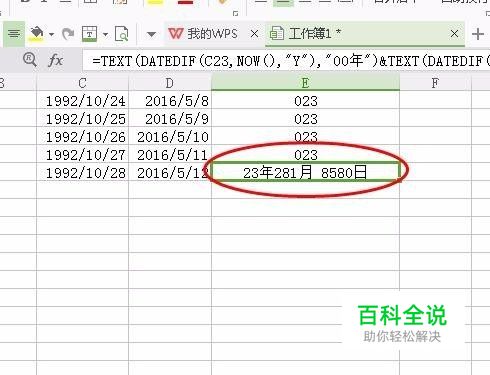The width and height of the screenshot is (490, 375).
Task: Click the center-align icon in quick toolbar
Action: 14,34
